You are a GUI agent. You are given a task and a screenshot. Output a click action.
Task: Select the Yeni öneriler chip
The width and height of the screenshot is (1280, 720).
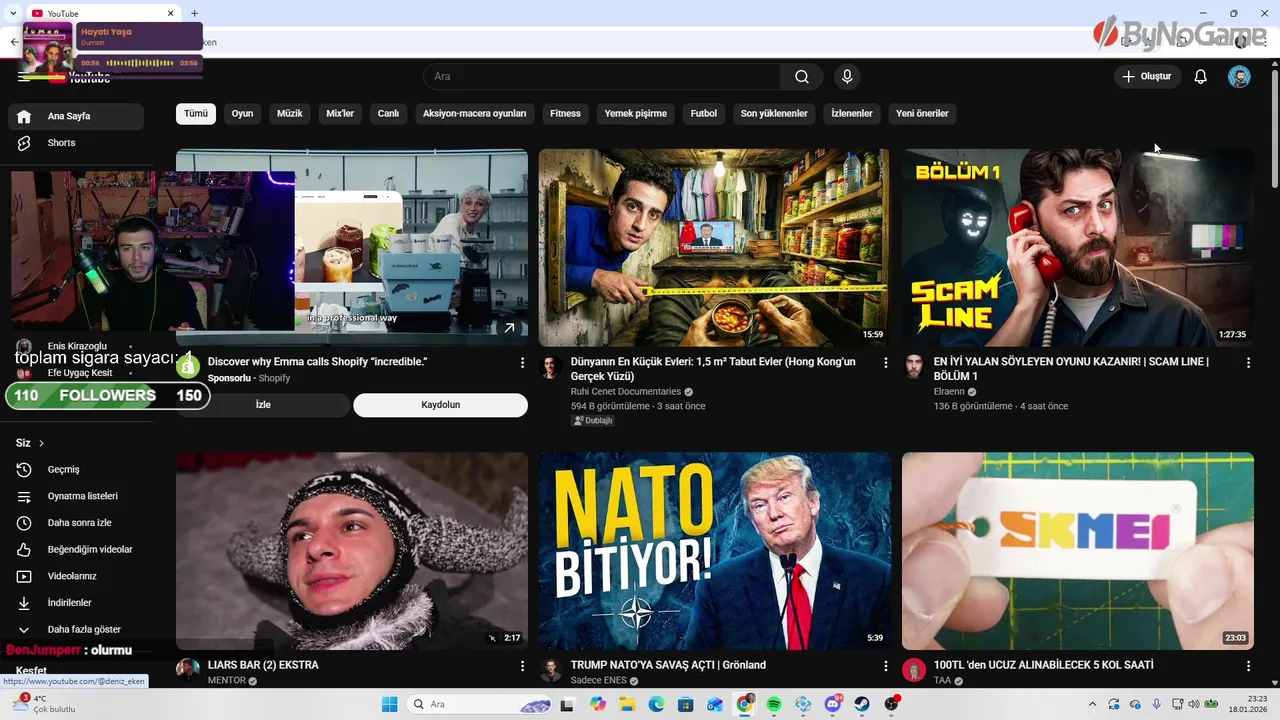922,113
